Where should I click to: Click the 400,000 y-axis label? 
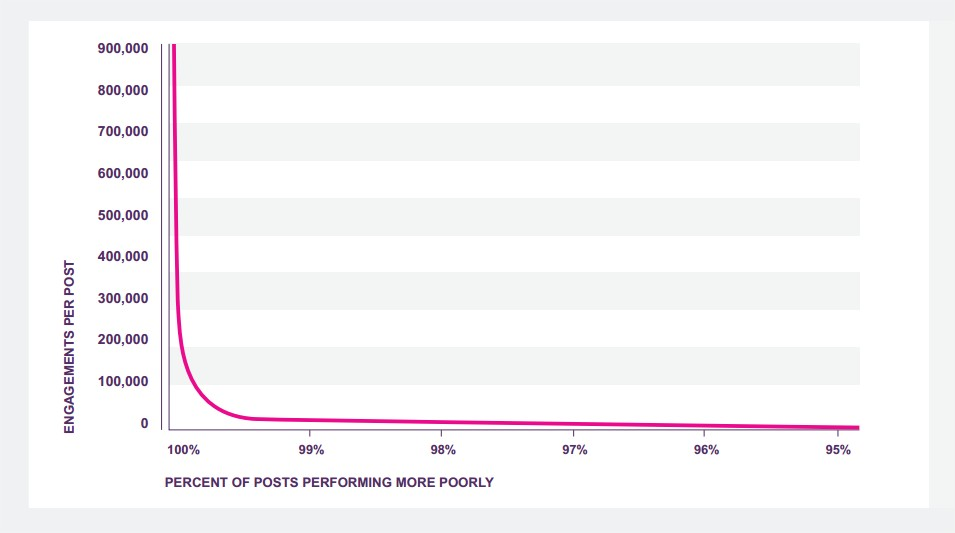point(123,256)
